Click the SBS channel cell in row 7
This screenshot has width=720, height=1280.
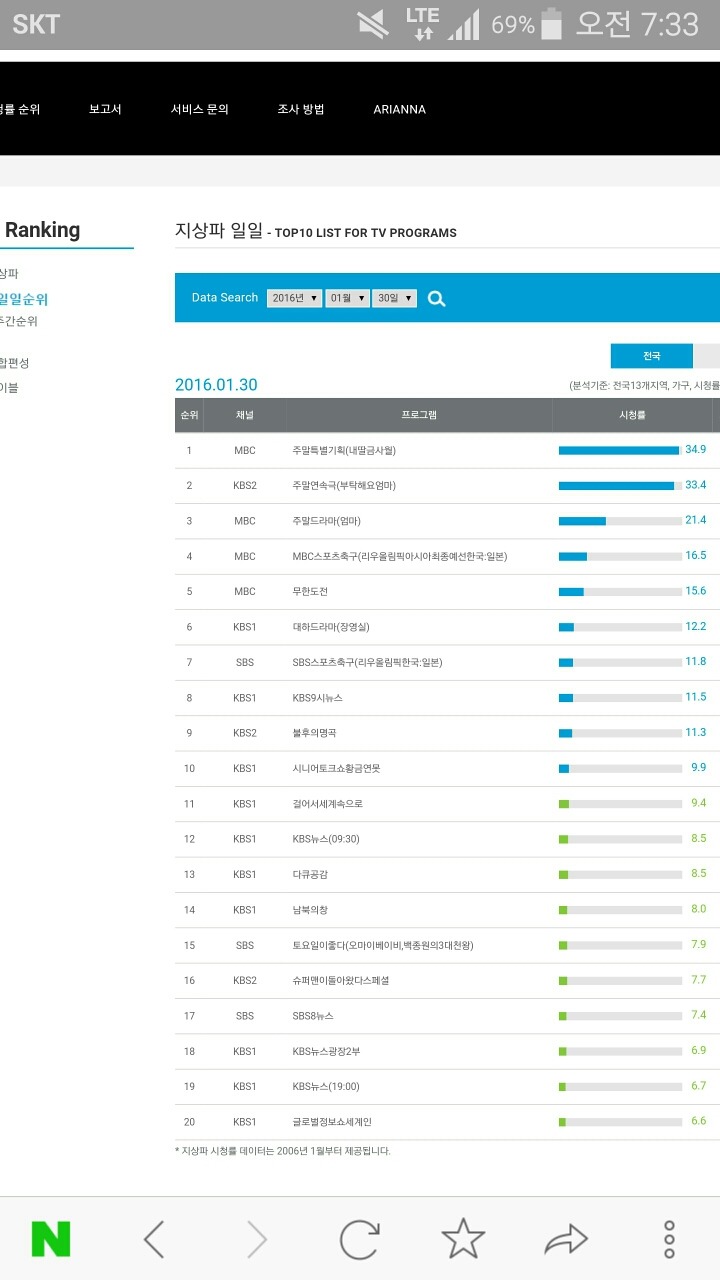pyautogui.click(x=245, y=662)
